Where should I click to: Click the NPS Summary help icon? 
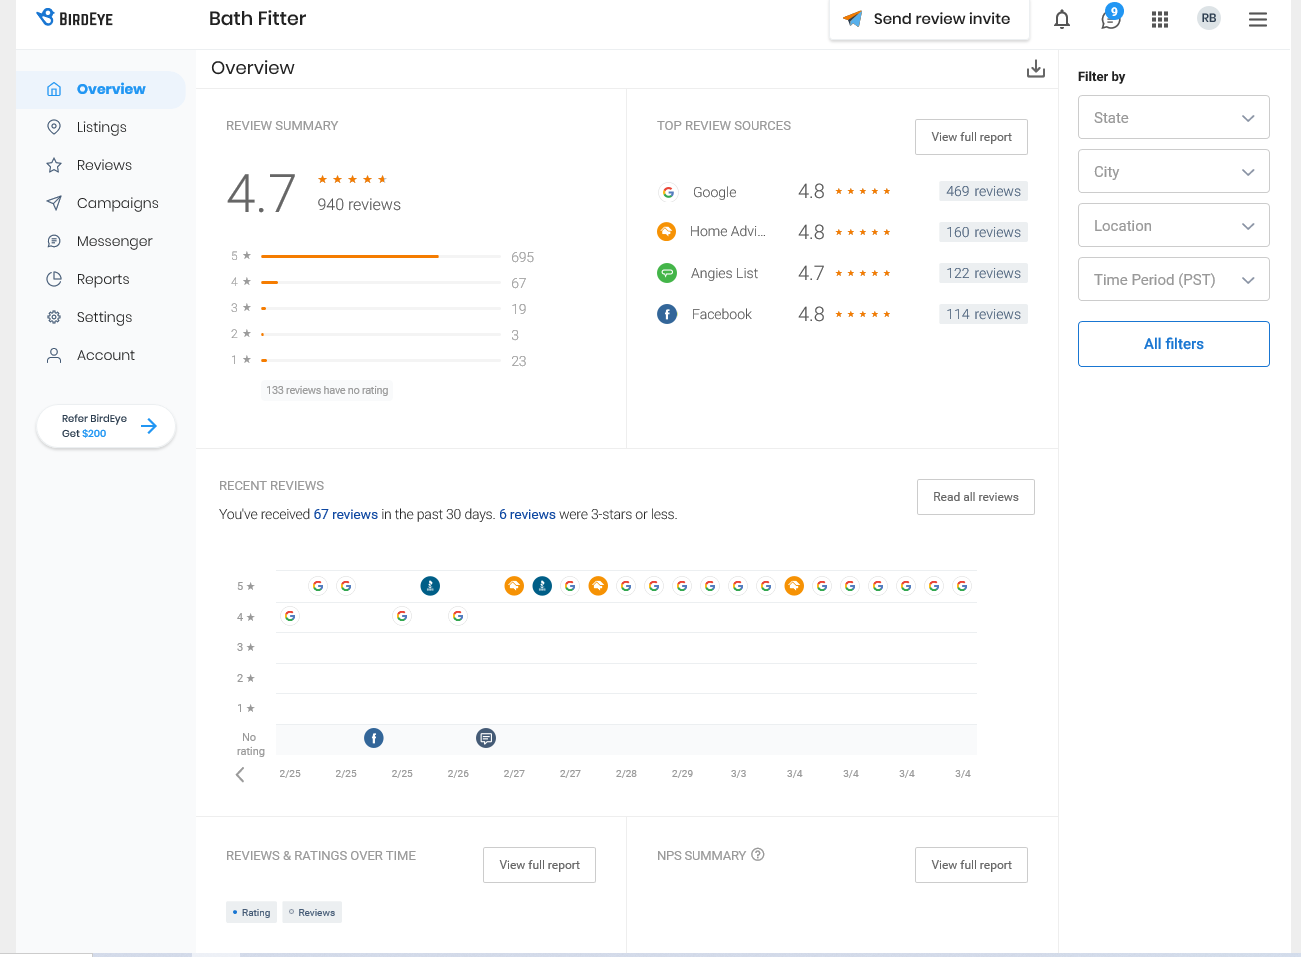coord(758,855)
